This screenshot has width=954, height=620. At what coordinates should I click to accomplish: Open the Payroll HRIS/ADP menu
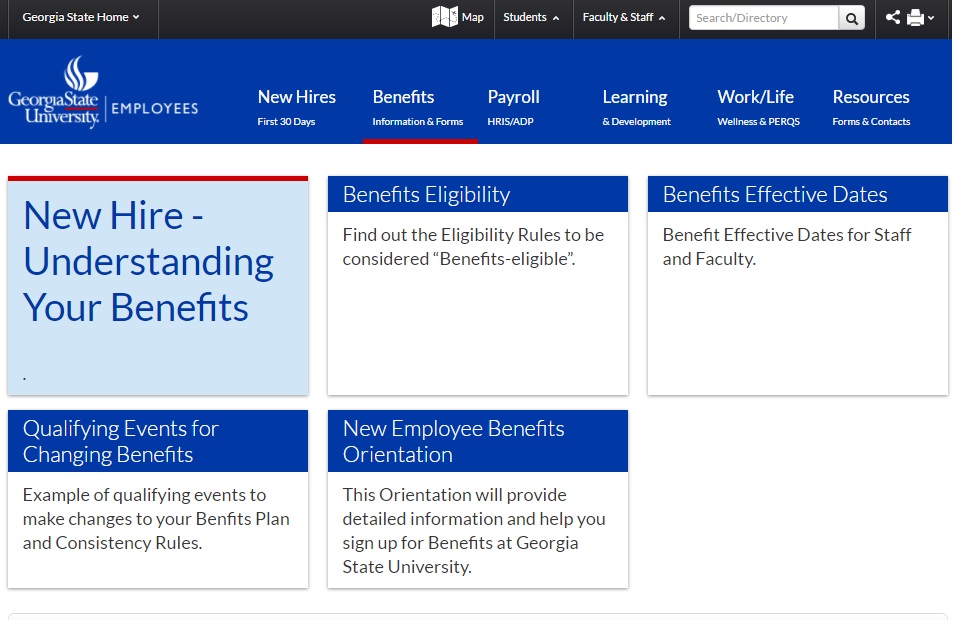(x=513, y=107)
